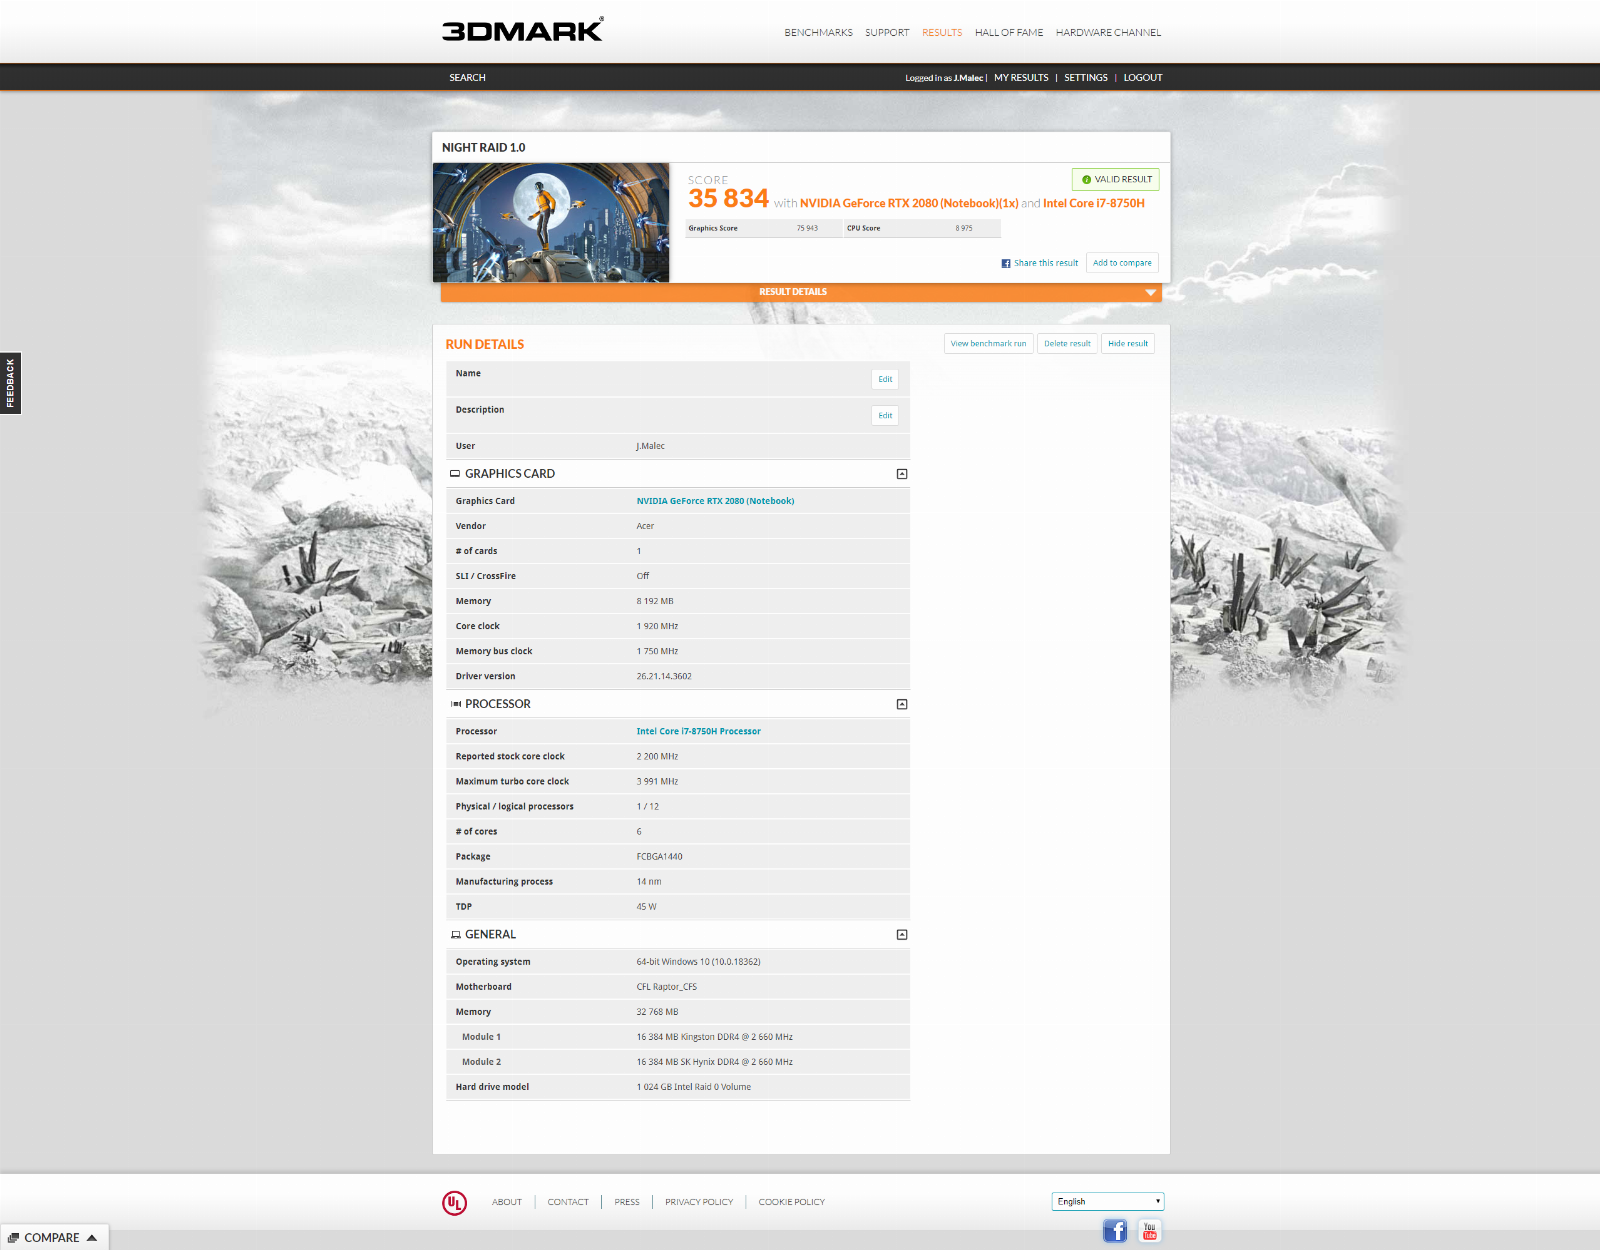Click the Graphics Card section icon
The image size is (1600, 1250).
(455, 474)
